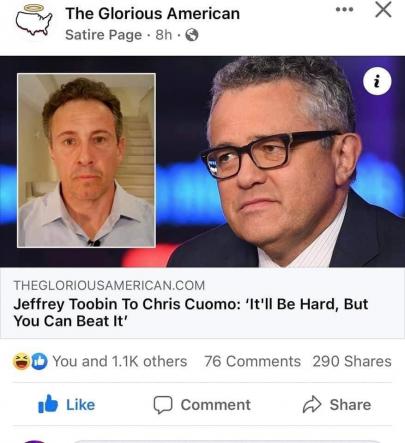Tap the speech bubble Comment icon
This screenshot has height=443, width=405.
tap(163, 405)
